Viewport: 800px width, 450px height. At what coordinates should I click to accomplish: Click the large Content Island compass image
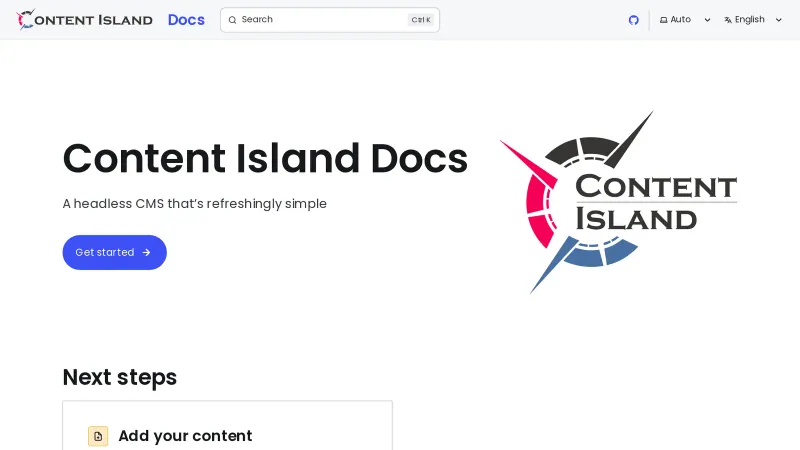618,202
